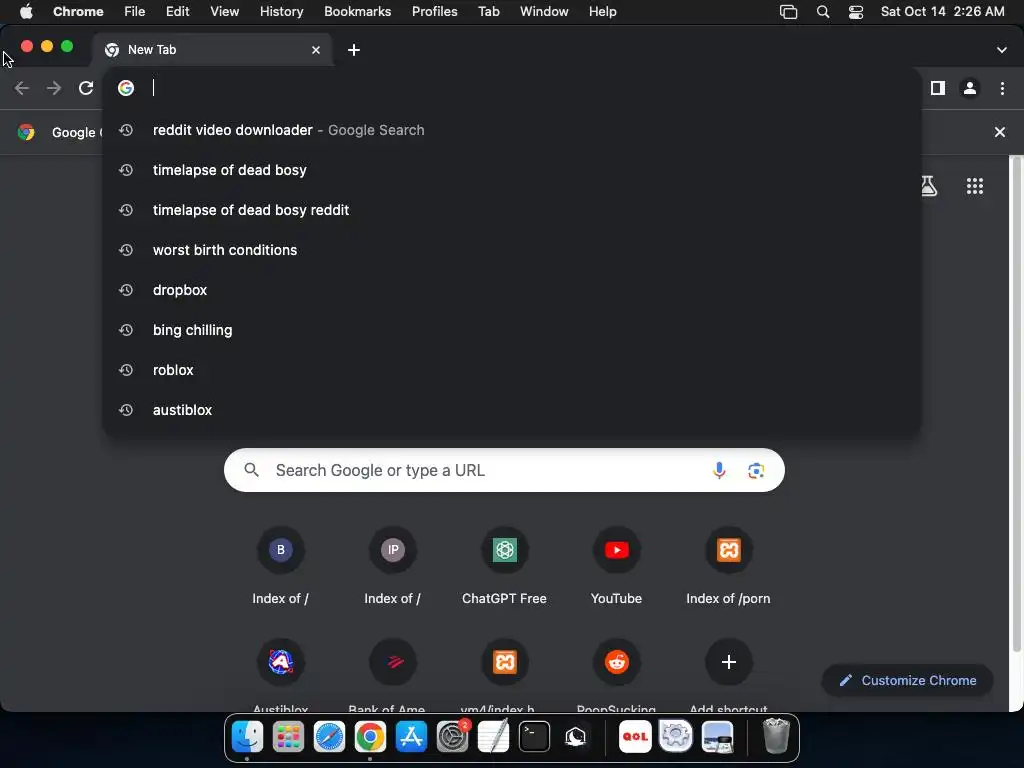Click the date and time in menu bar
Viewport: 1024px width, 768px height.
click(x=942, y=12)
